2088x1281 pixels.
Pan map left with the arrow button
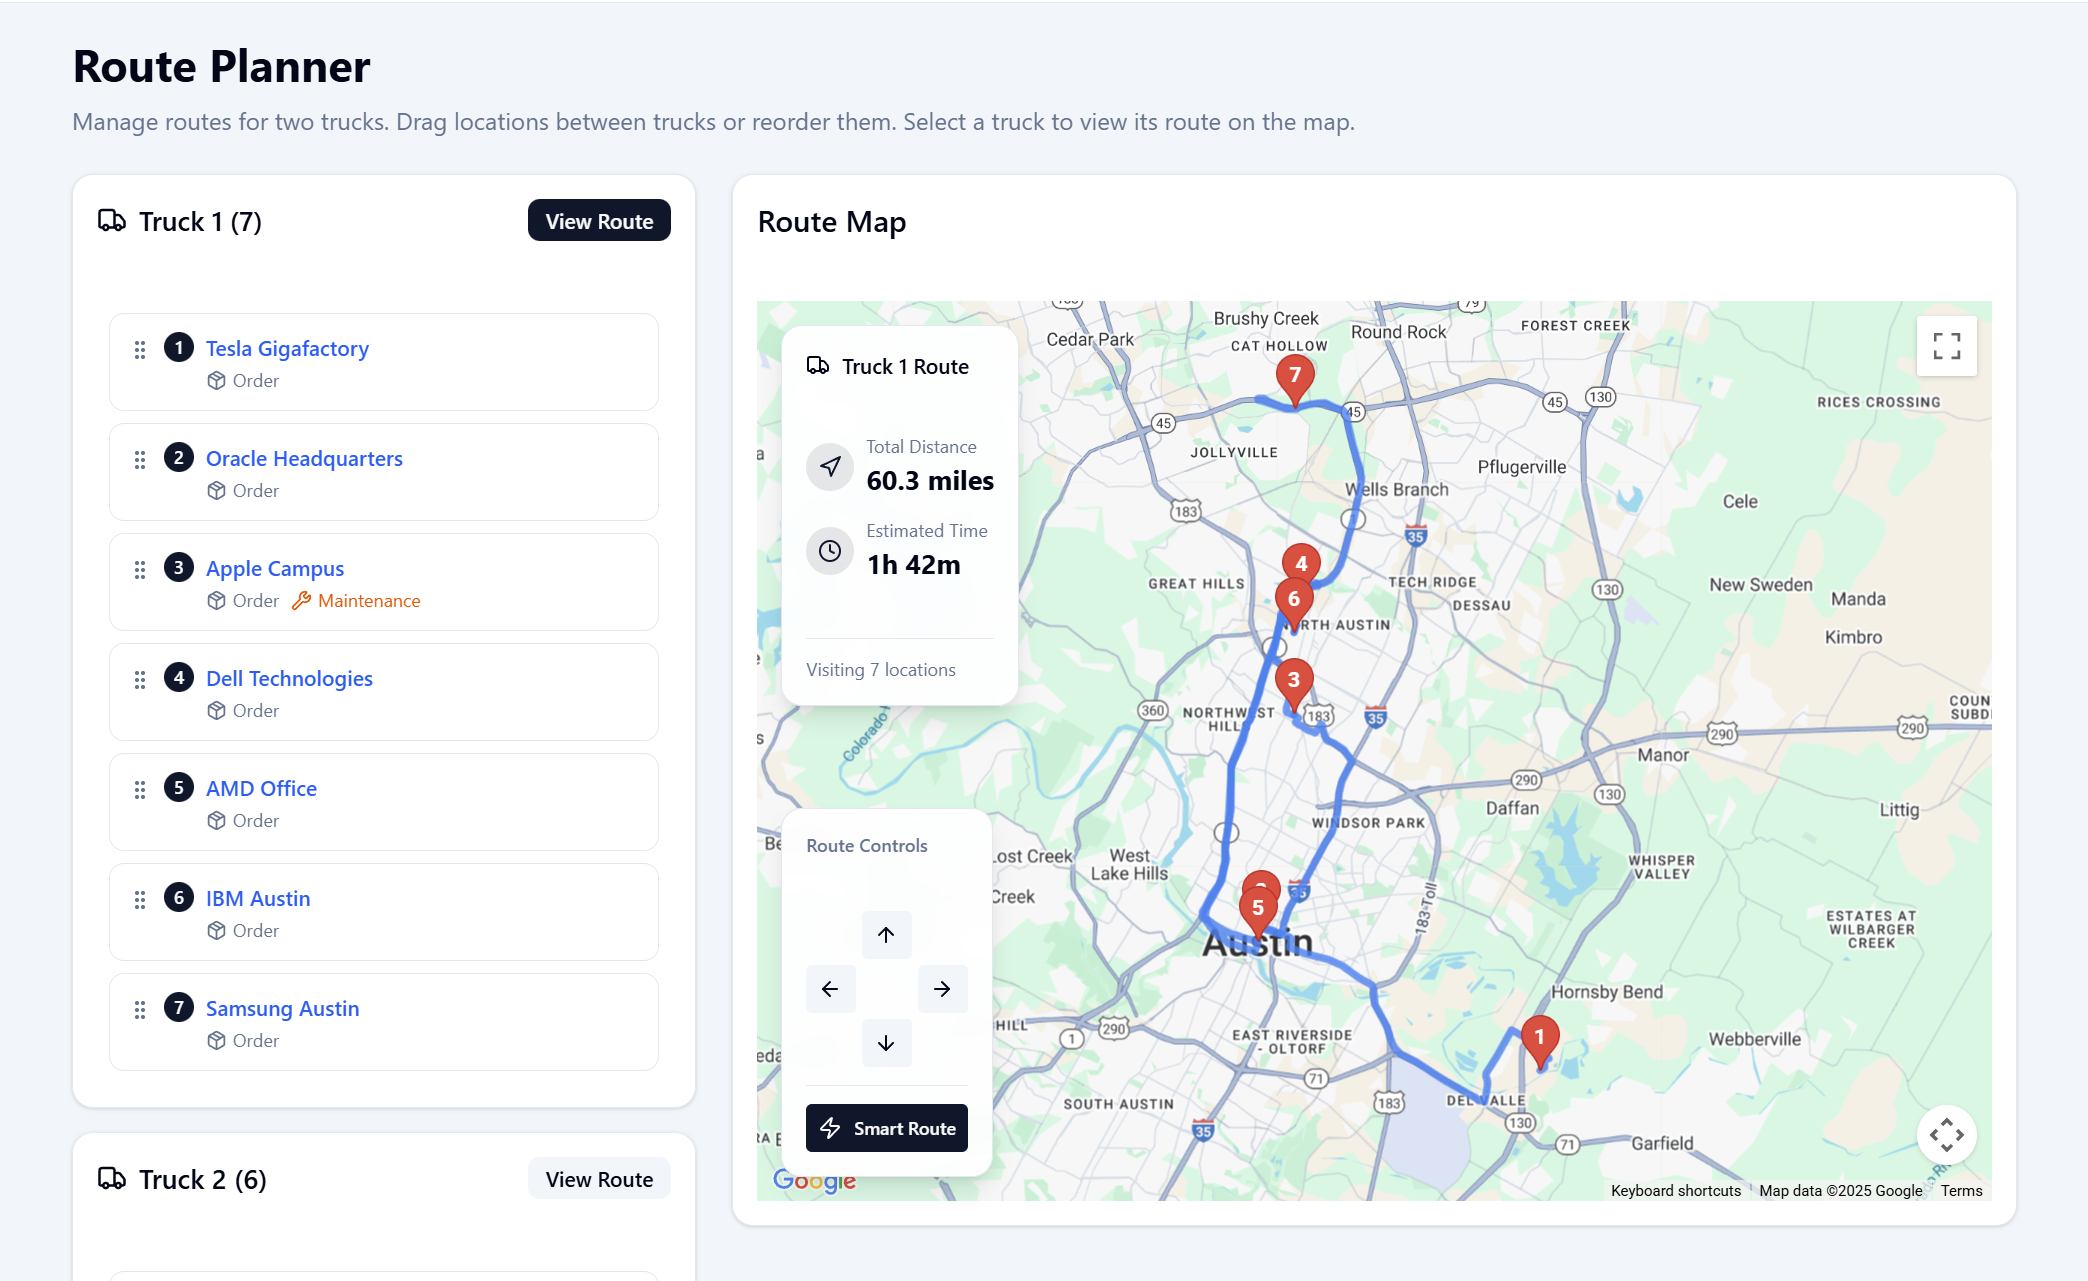[830, 989]
